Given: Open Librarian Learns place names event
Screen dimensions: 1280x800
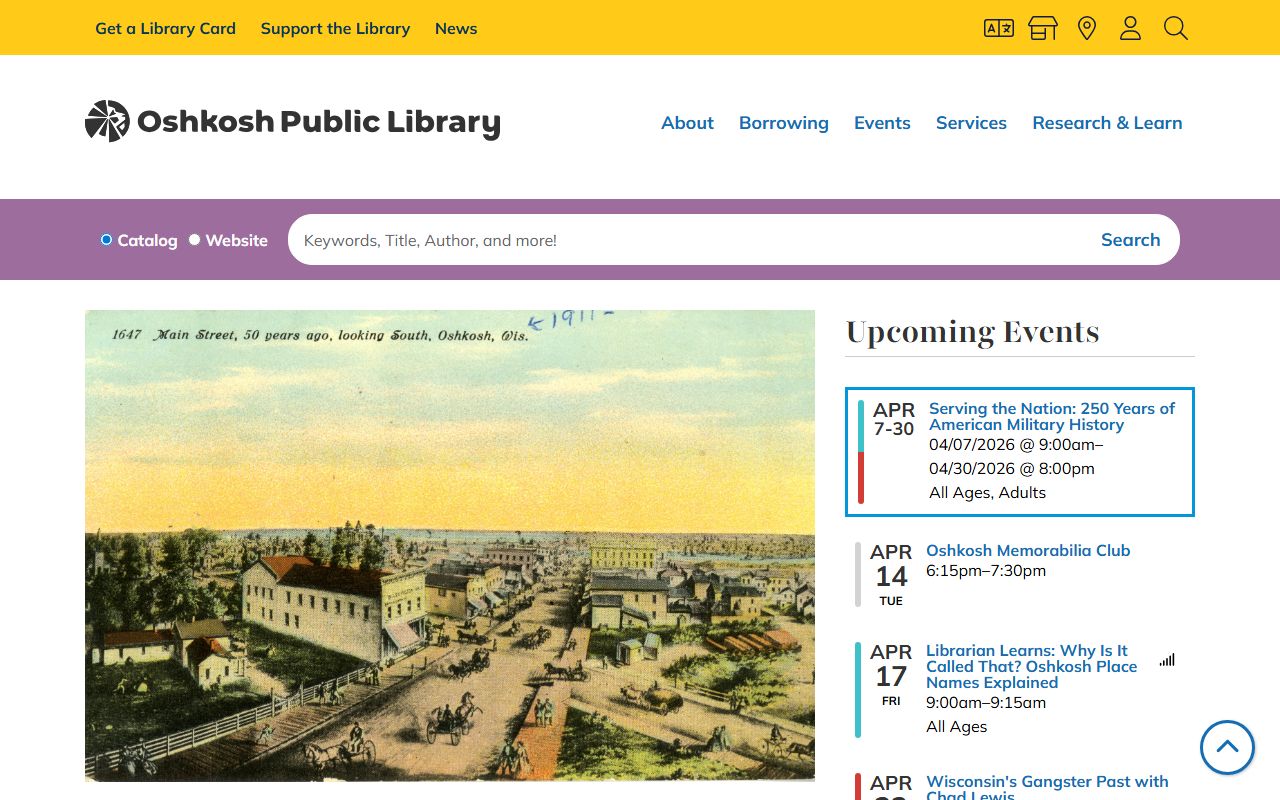Looking at the screenshot, I should point(1031,666).
